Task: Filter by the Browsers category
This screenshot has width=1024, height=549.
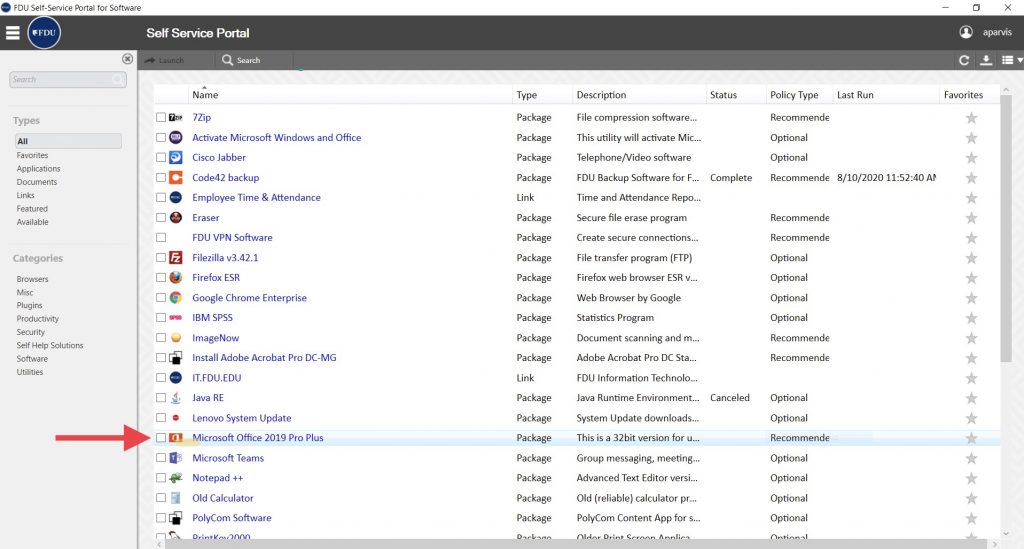Action: click(32, 279)
